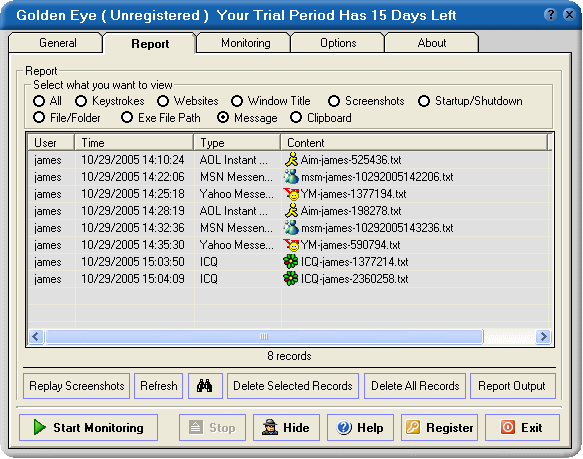
Task: Click the Hide button
Action: tap(286, 427)
